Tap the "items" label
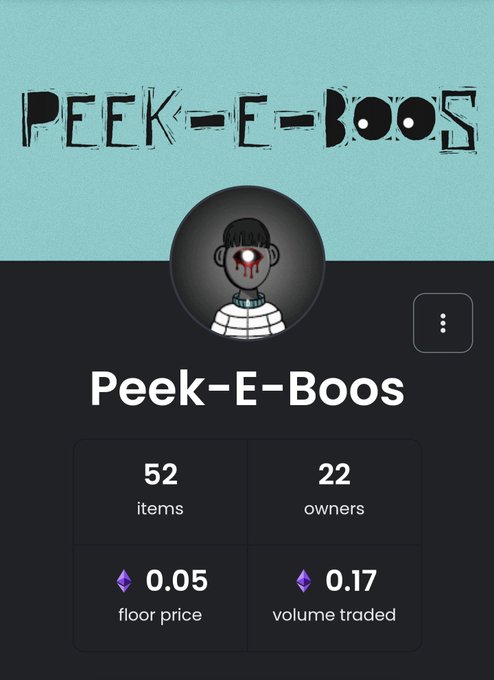The width and height of the screenshot is (494, 680). pos(160,508)
